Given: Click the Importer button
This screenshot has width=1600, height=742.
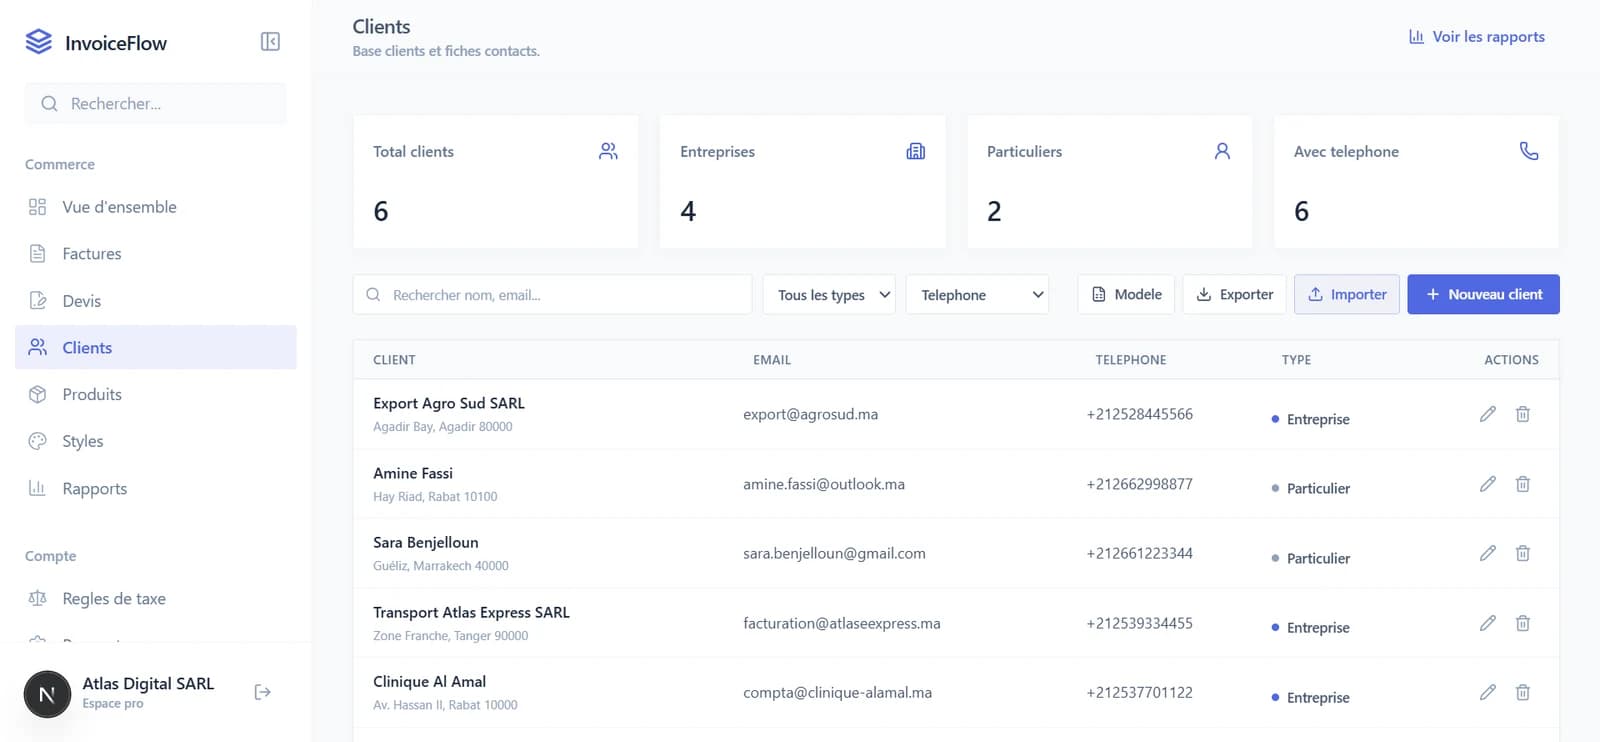Looking at the screenshot, I should (x=1347, y=294).
